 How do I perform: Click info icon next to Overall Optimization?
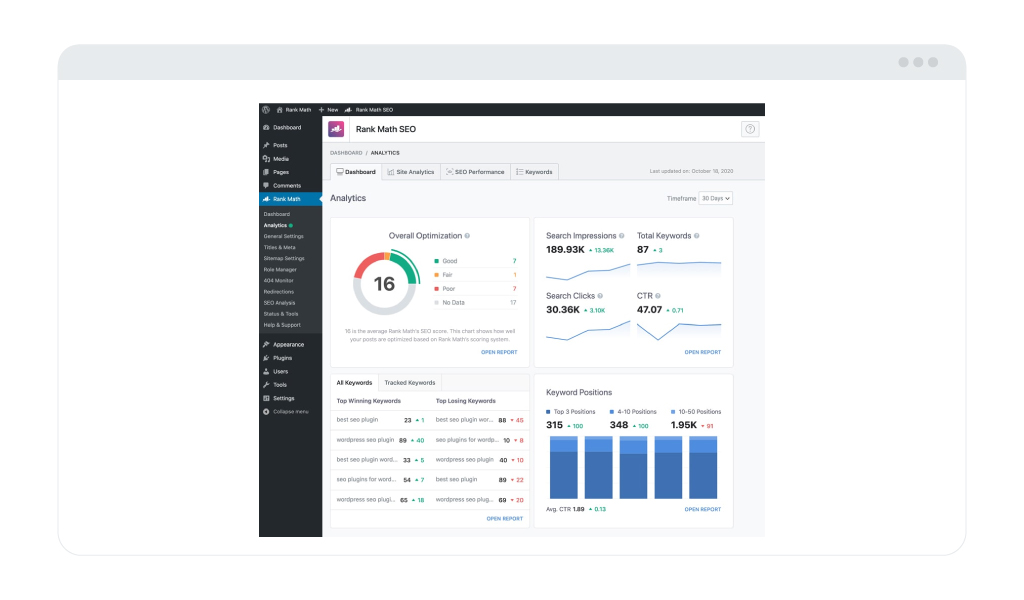[x=467, y=236]
